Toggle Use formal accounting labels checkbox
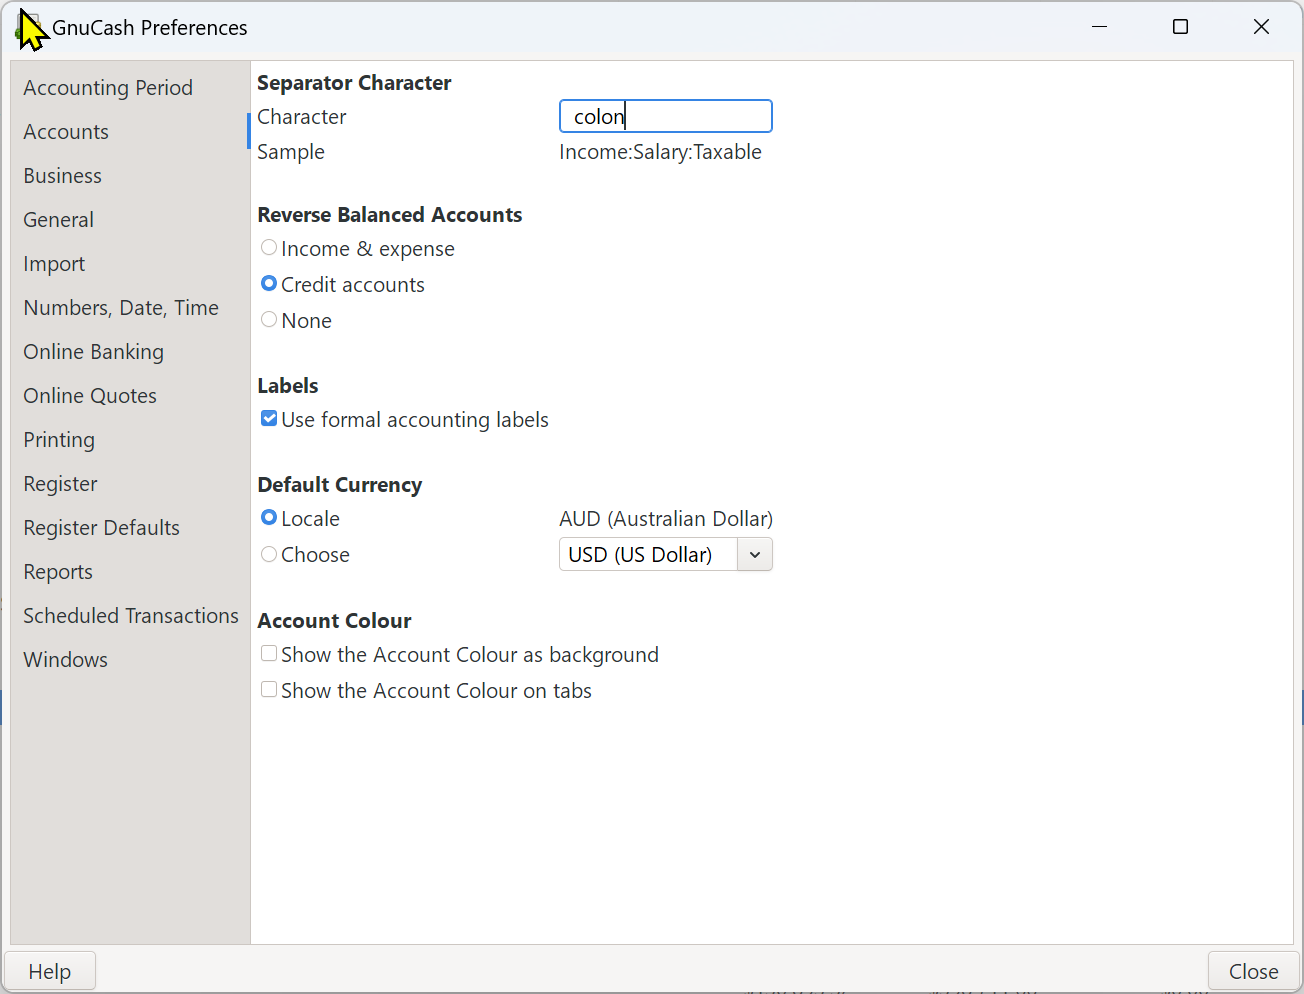This screenshot has width=1304, height=994. coord(269,419)
